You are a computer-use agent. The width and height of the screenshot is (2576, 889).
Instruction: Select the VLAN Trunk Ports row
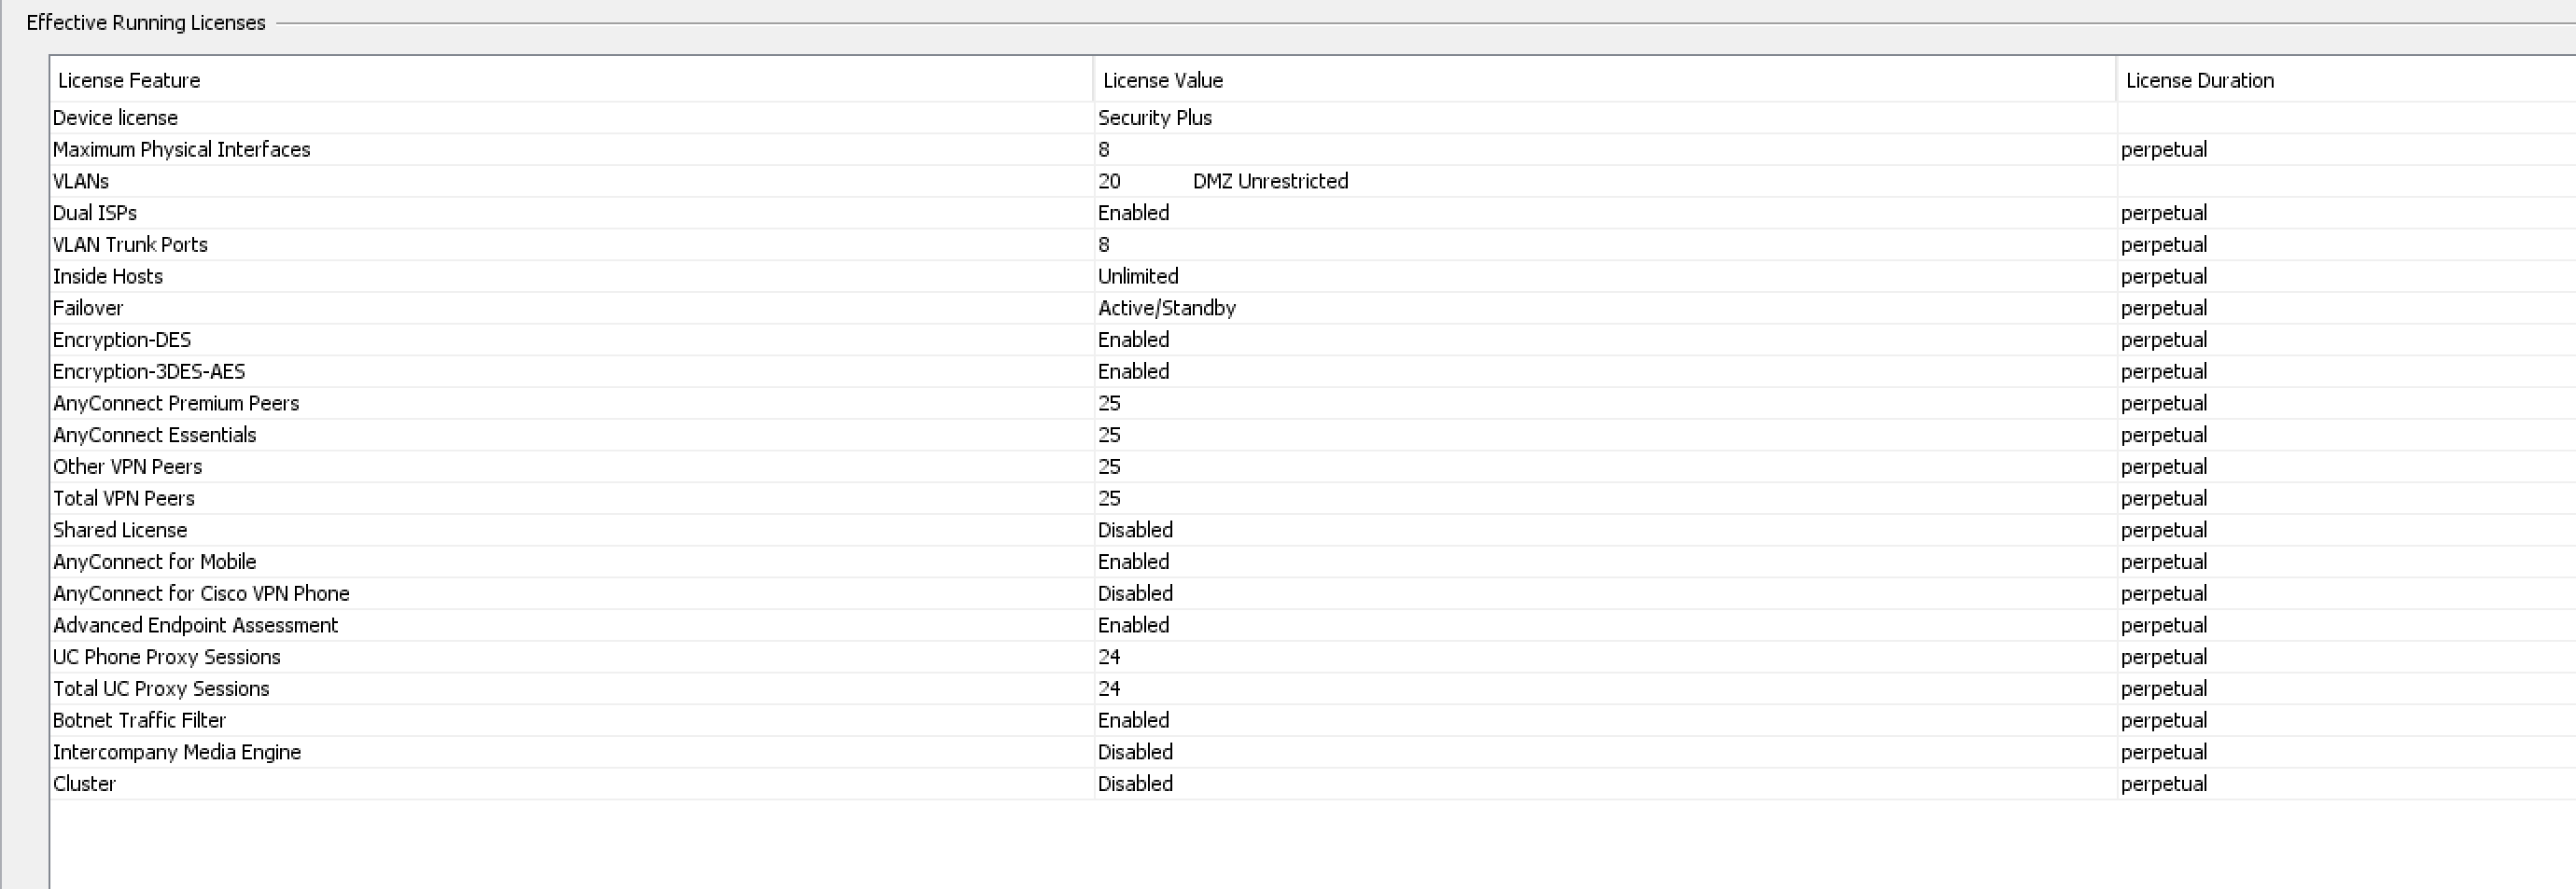(1313, 245)
